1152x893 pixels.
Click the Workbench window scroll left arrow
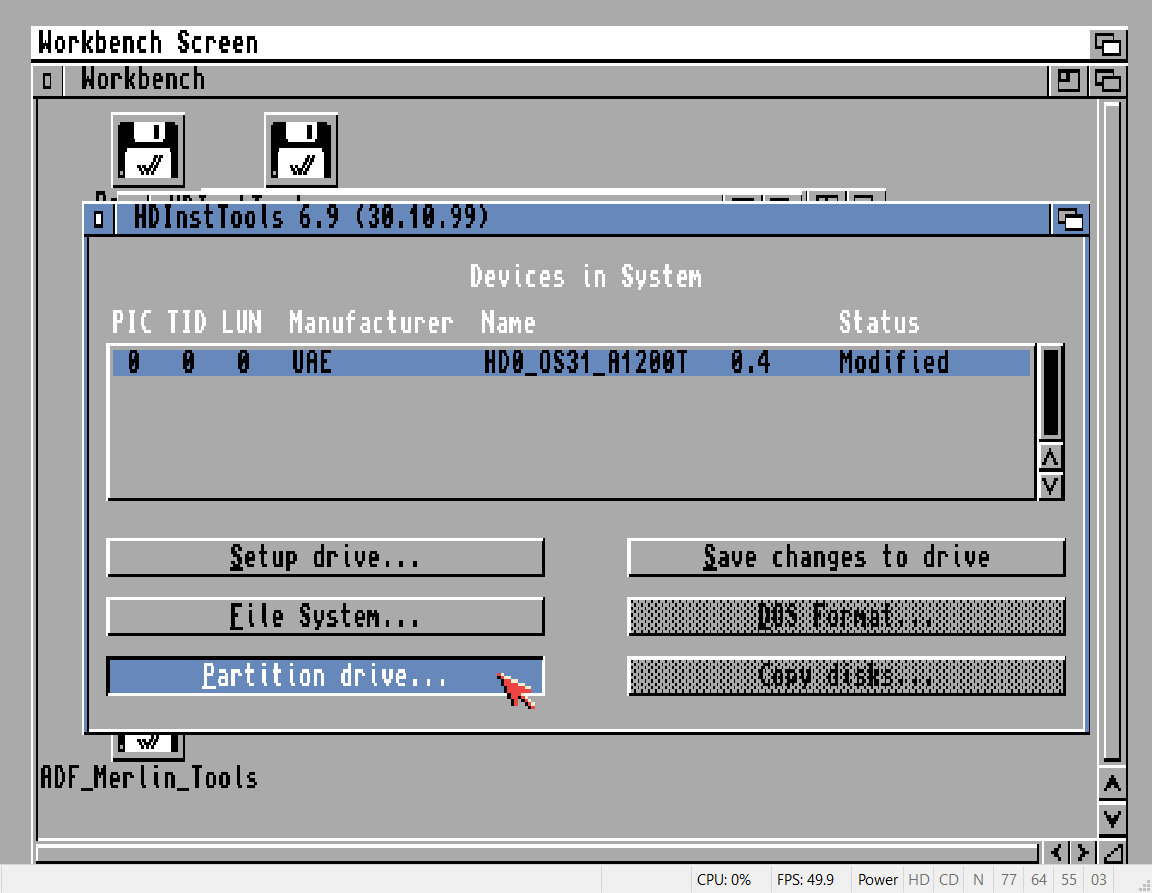1056,853
